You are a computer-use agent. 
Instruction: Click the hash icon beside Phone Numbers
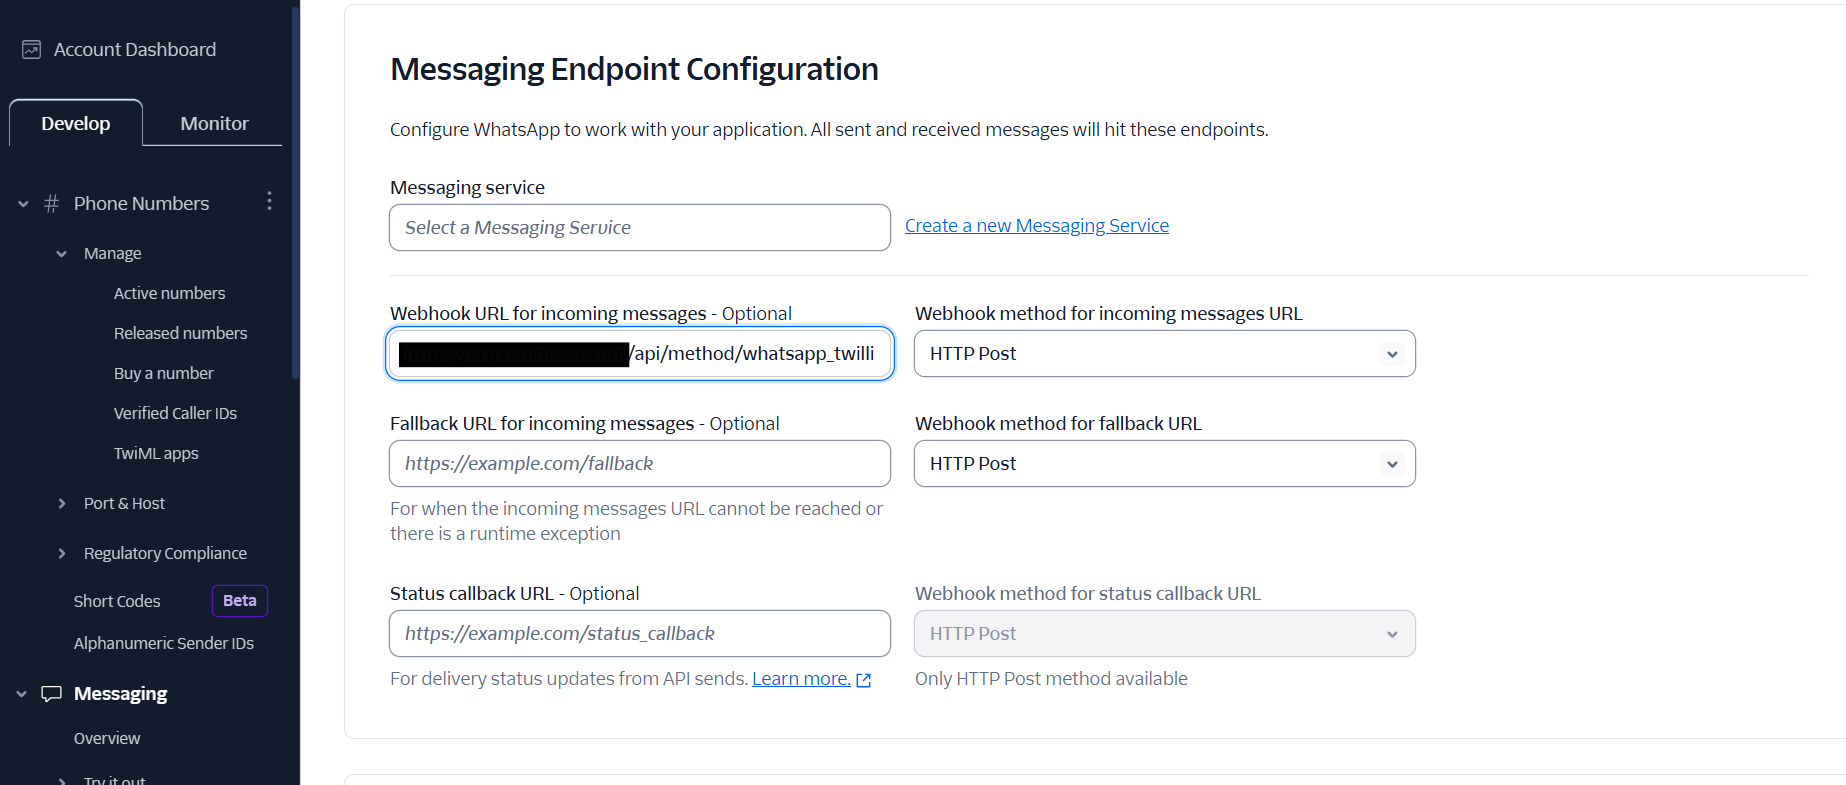50,203
